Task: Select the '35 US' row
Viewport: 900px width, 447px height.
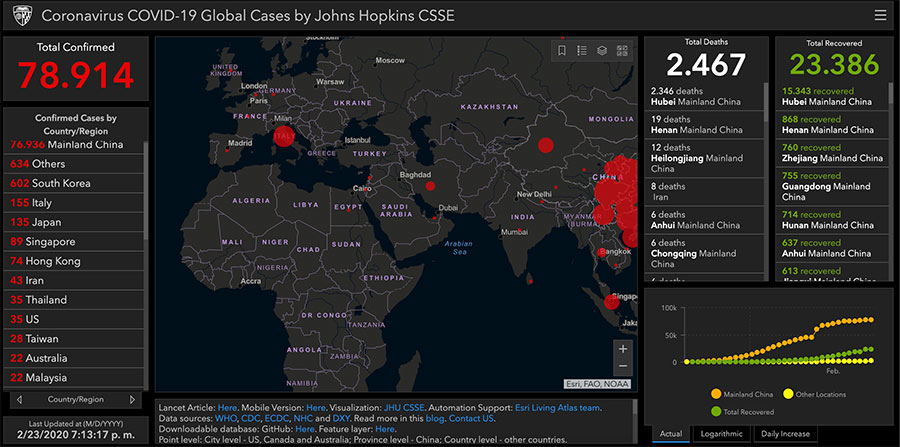Action: coord(75,319)
